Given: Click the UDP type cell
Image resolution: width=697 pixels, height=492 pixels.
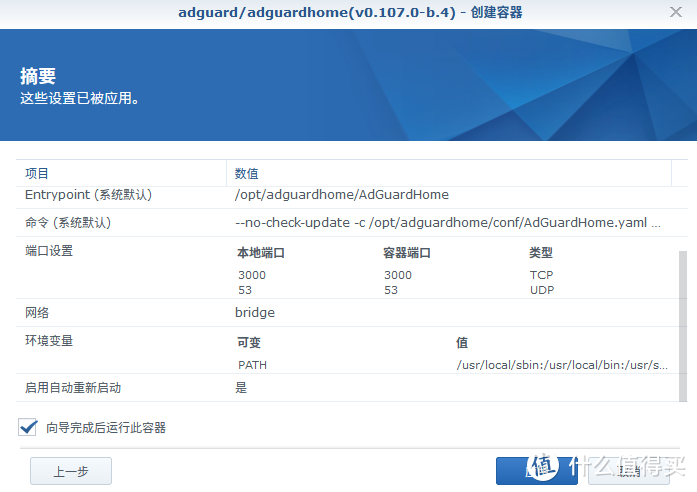Looking at the screenshot, I should 542,290.
